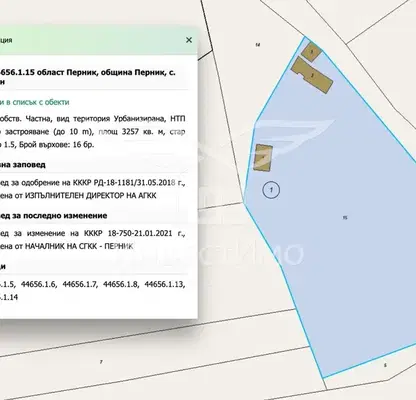Click the area value 3257 кв. м
The image size is (416, 400).
click(143, 132)
